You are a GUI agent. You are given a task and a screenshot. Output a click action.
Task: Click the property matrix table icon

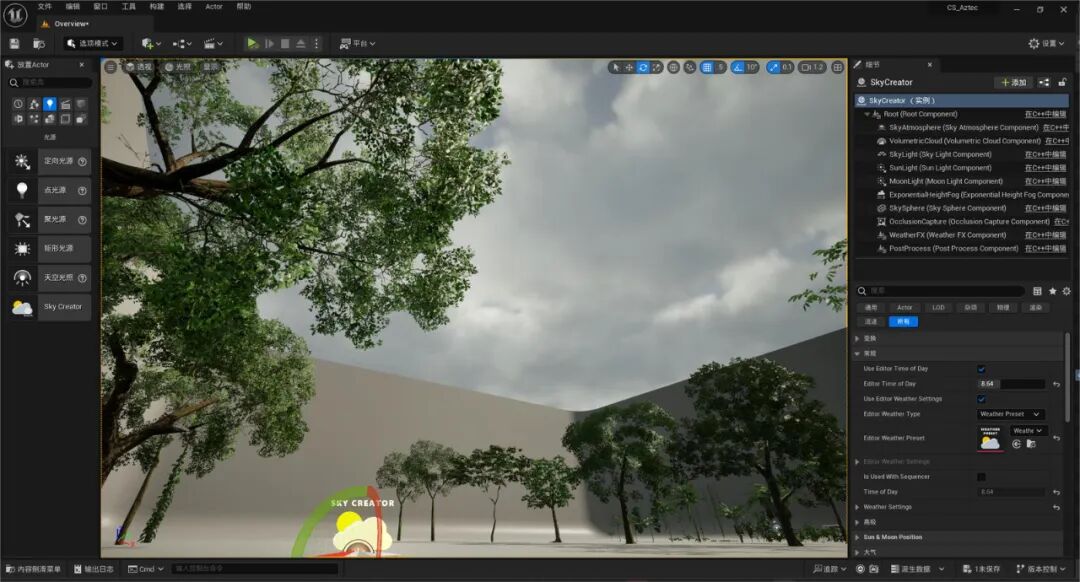coord(1037,291)
